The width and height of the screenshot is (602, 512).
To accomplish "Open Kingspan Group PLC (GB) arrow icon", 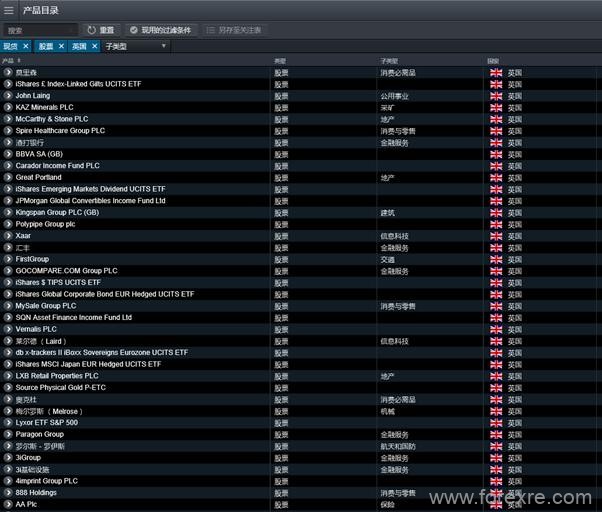I will [x=8, y=212].
